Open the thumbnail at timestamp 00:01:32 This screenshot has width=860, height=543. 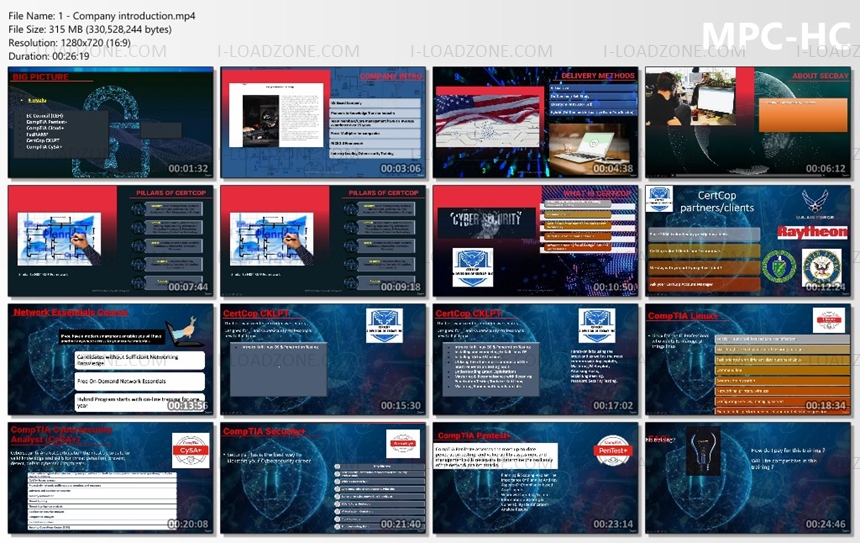tap(111, 122)
